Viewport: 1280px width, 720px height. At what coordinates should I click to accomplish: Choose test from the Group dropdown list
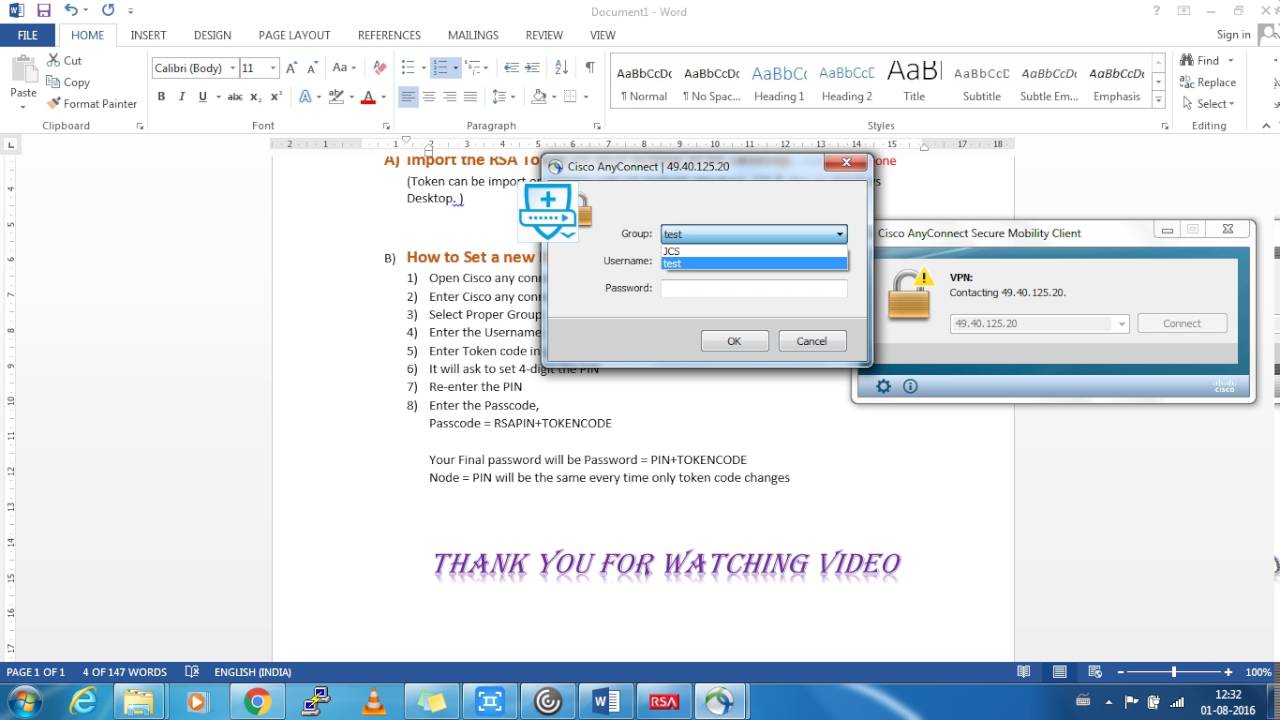pyautogui.click(x=754, y=263)
